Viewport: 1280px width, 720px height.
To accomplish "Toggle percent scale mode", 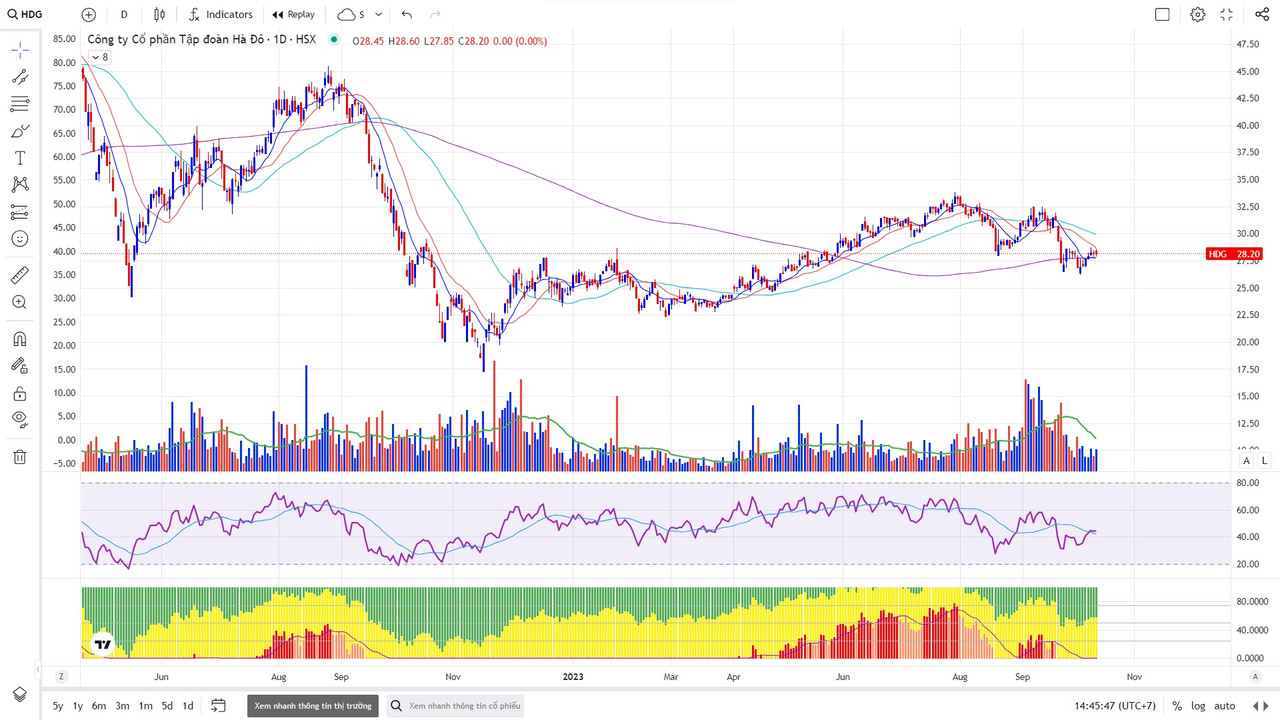I will pos(1177,706).
